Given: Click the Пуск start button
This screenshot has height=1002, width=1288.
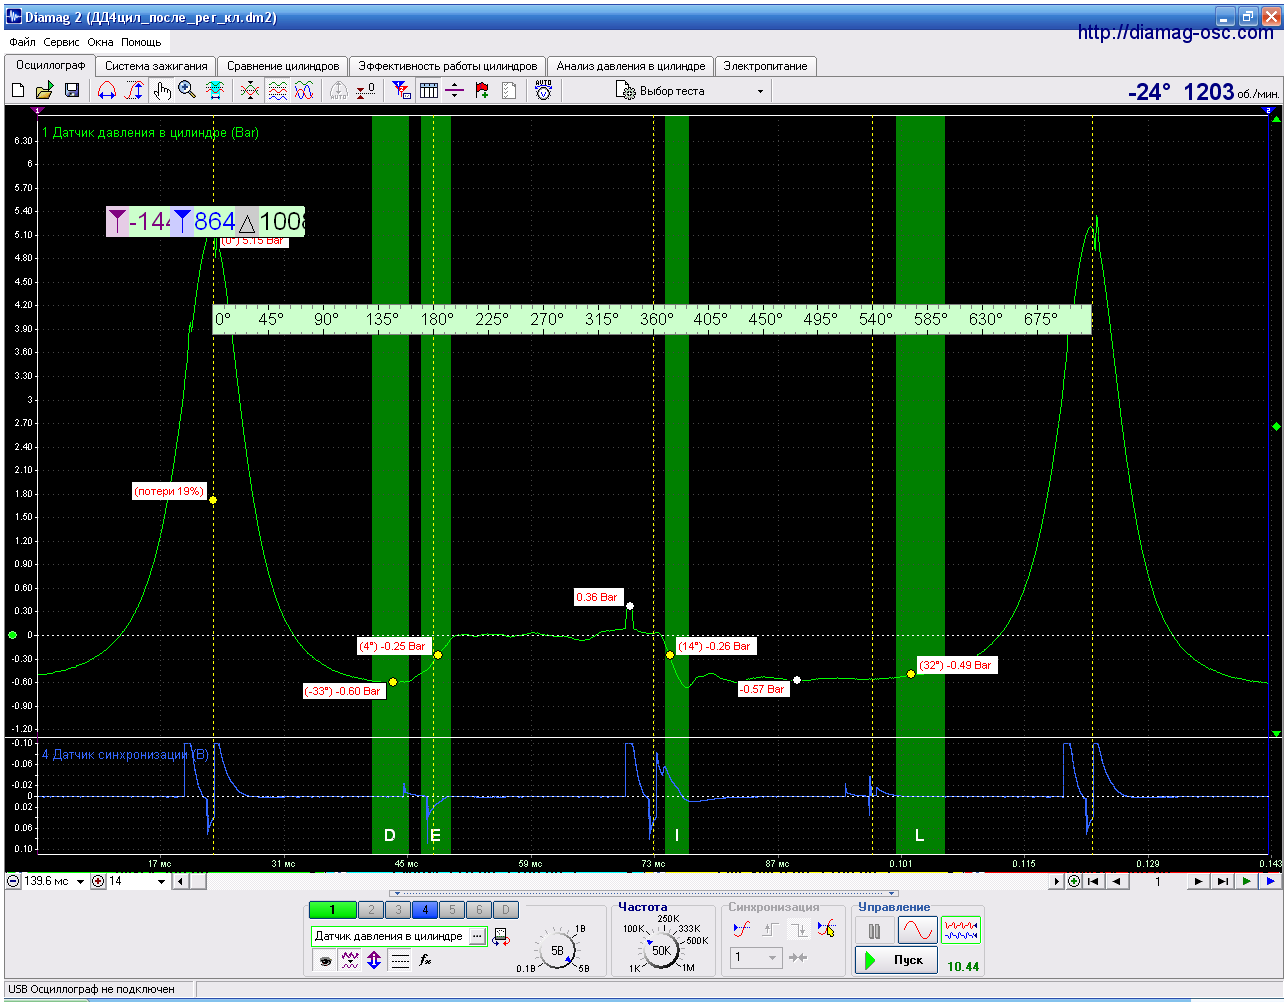Looking at the screenshot, I should point(897,960).
